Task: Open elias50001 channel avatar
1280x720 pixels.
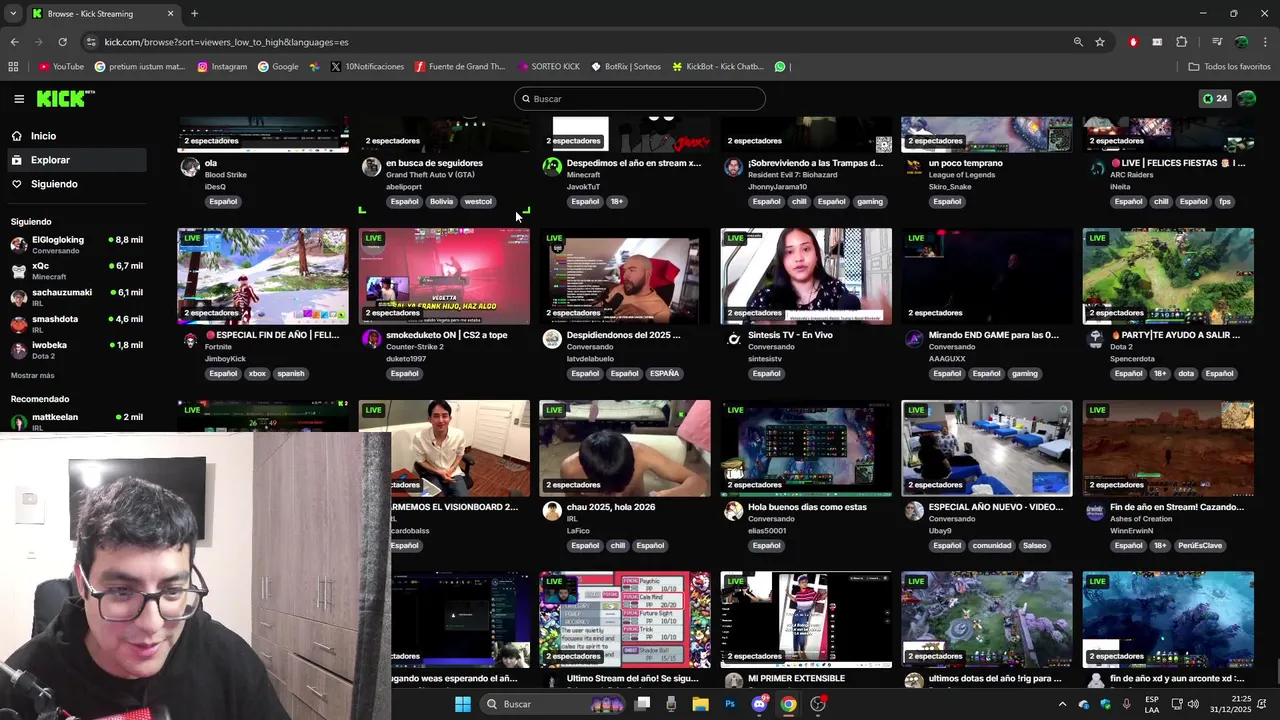Action: point(733,512)
